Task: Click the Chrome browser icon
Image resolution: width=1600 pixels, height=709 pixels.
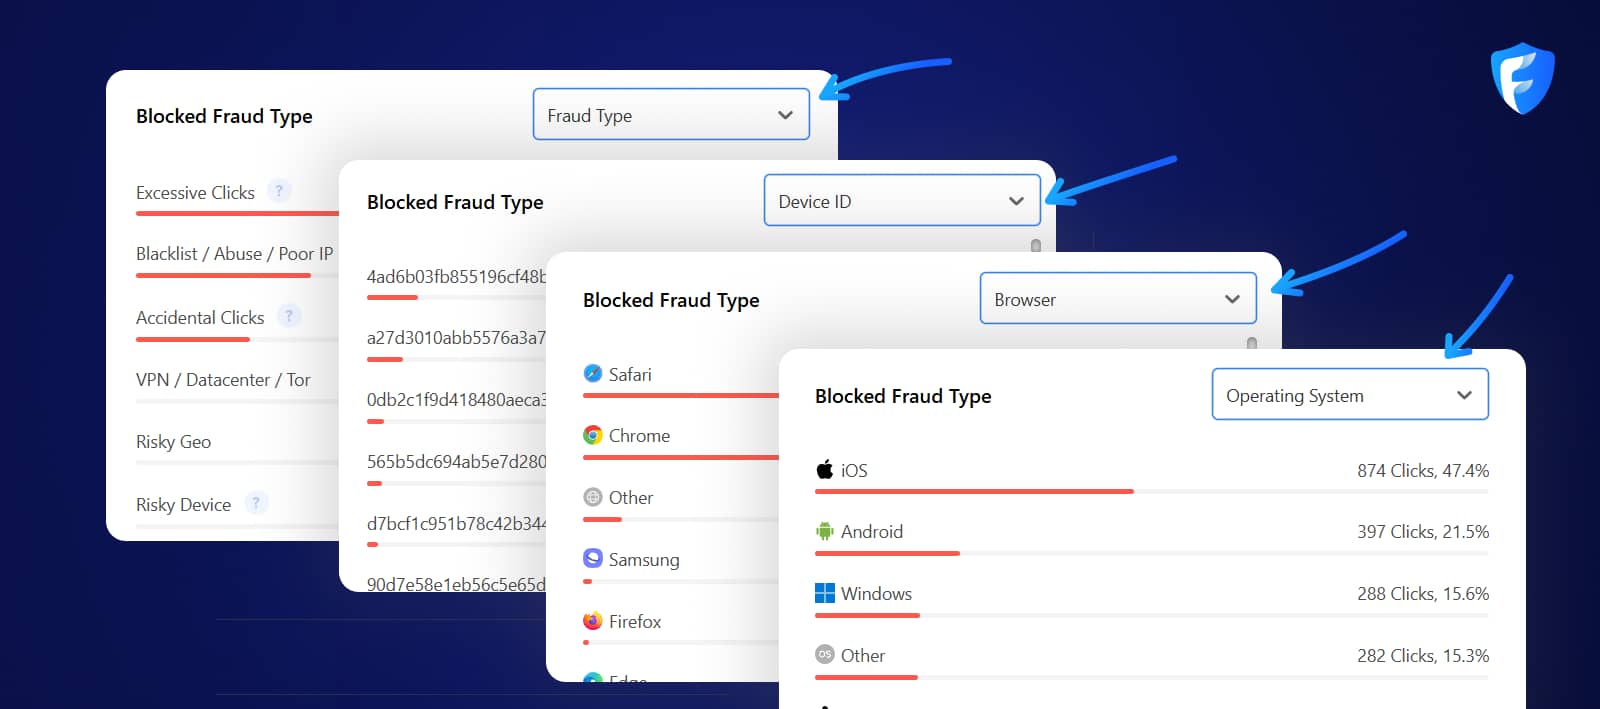Action: 593,436
